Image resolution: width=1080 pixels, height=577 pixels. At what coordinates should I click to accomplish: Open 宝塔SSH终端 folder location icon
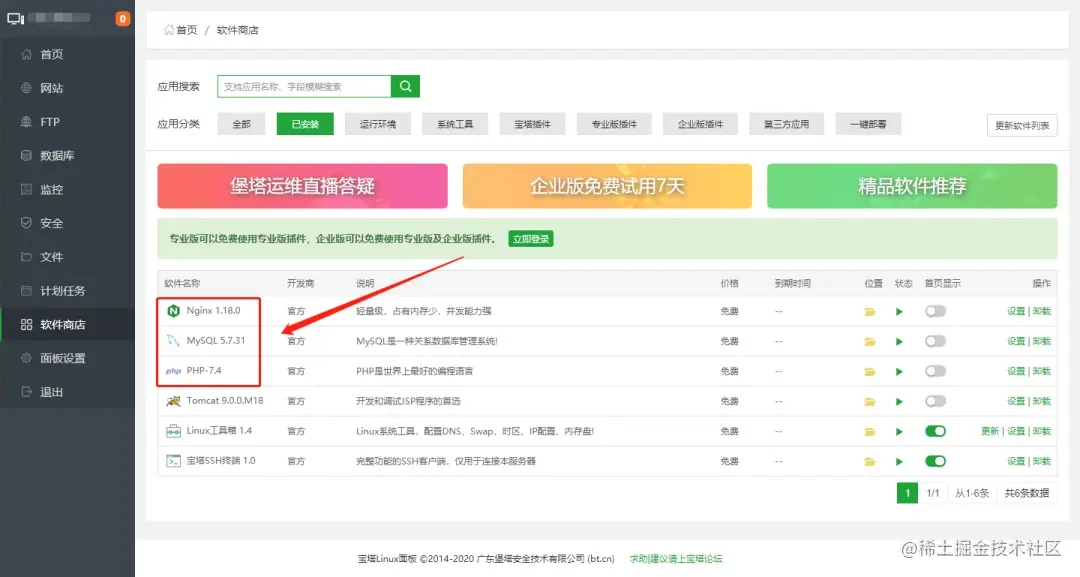[x=870, y=461]
